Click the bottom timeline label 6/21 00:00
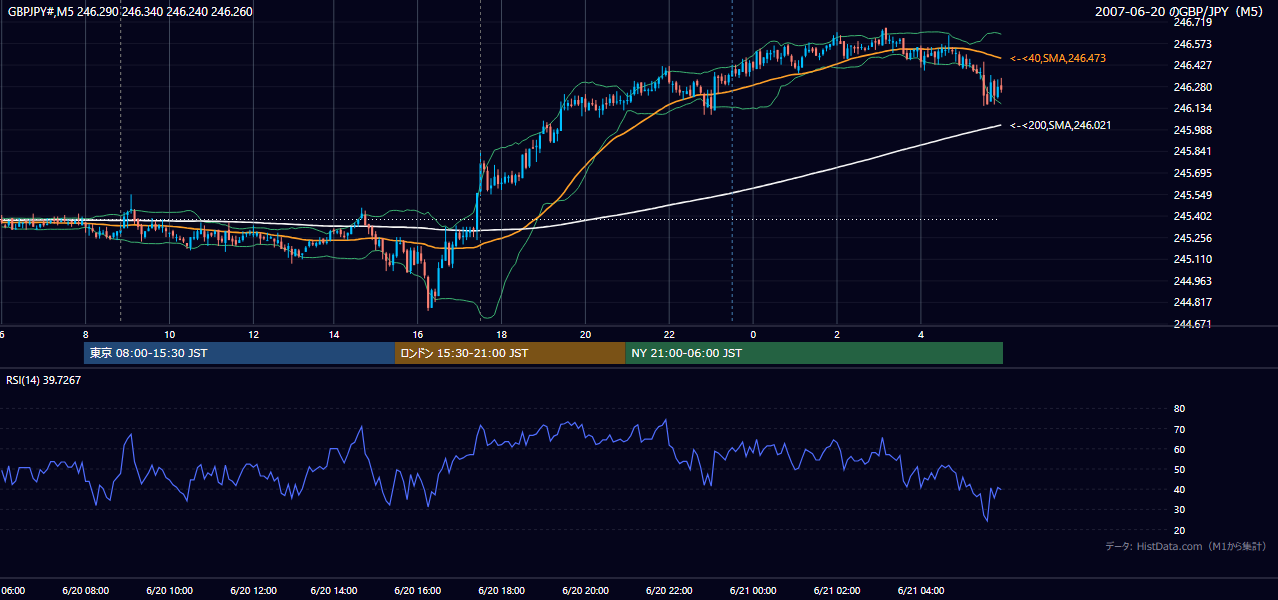 (753, 590)
